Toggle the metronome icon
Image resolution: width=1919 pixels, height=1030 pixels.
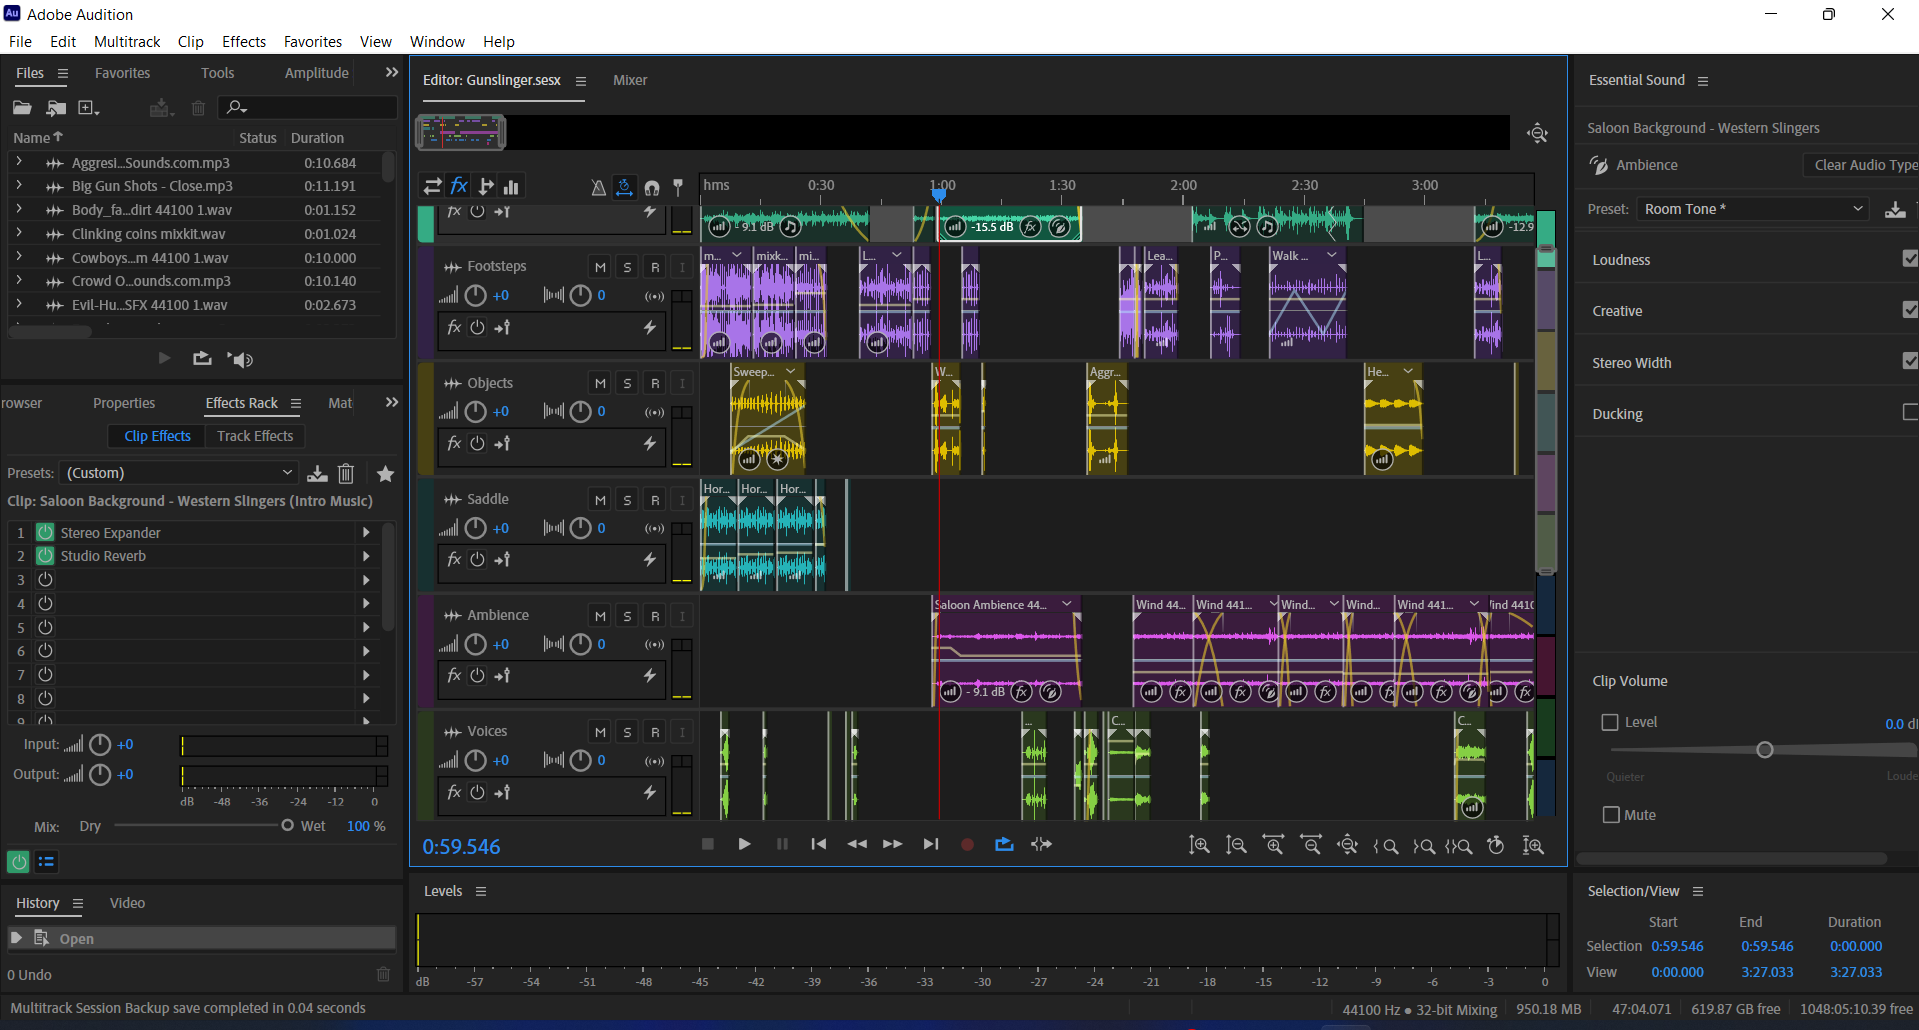pos(598,187)
